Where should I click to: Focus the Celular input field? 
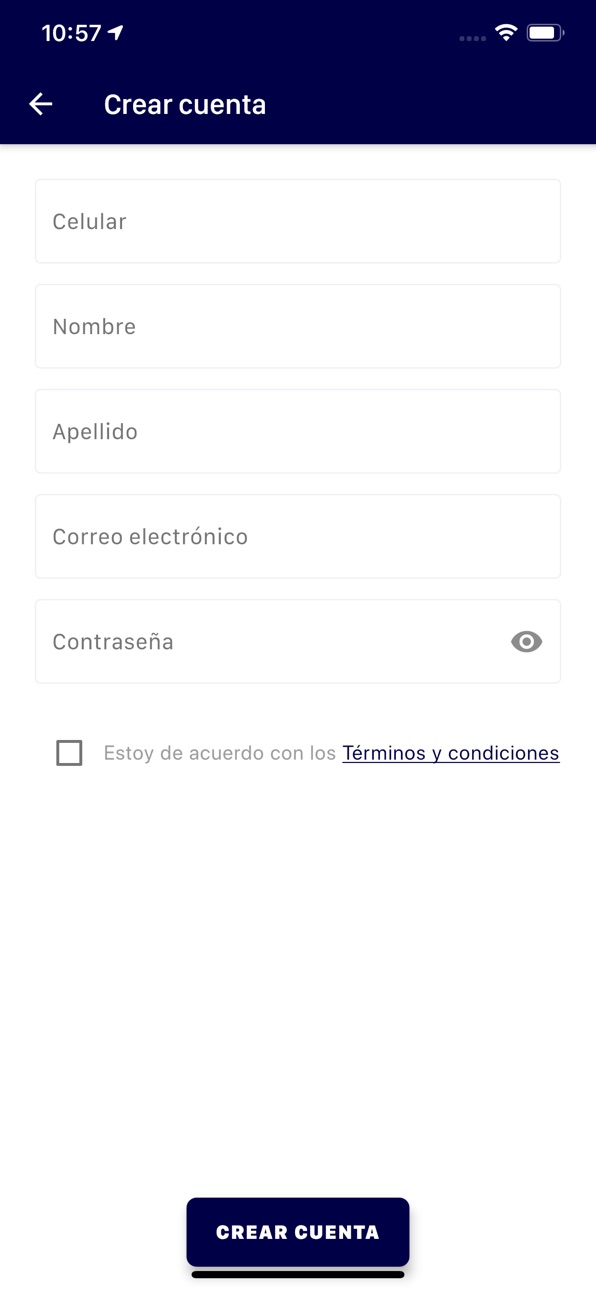298,221
